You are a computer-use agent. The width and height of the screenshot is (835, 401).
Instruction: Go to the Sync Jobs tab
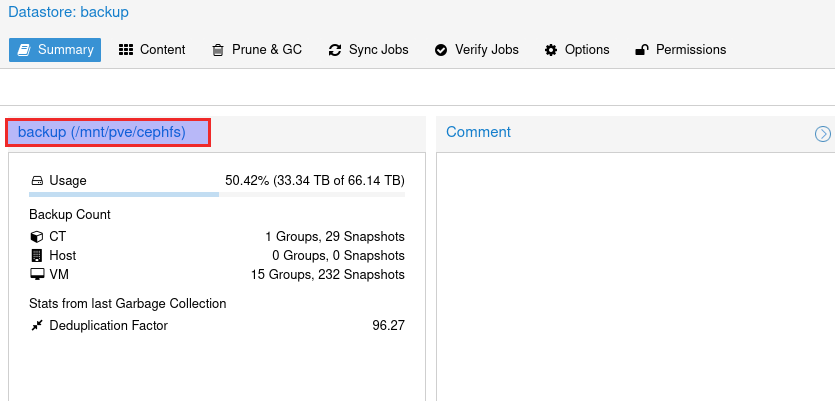click(x=378, y=50)
